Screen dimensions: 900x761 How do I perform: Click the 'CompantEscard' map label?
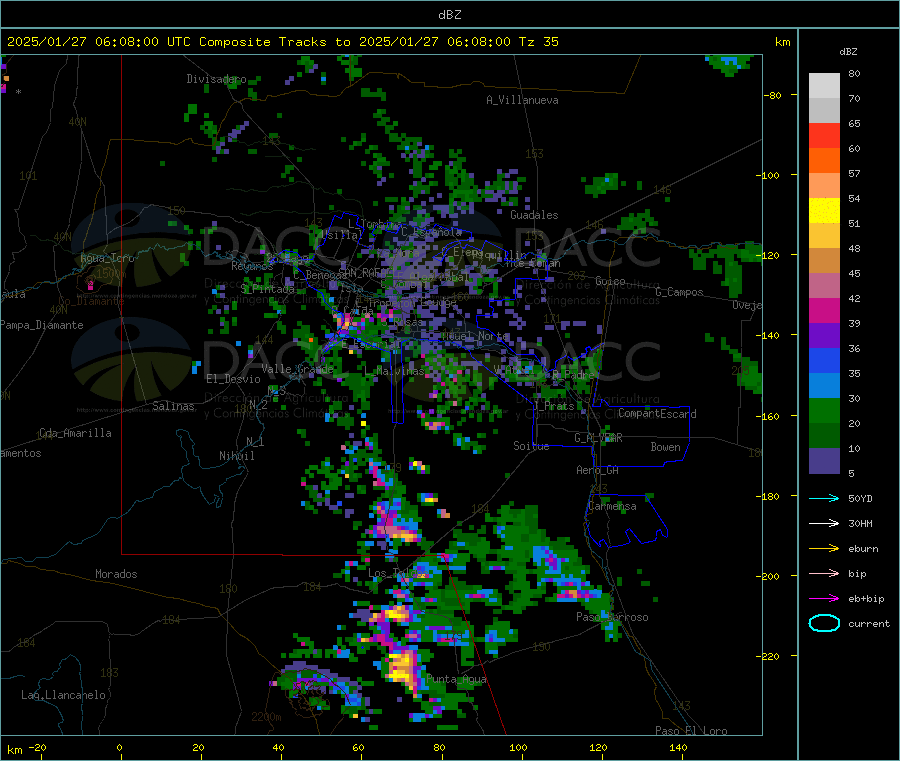(657, 413)
